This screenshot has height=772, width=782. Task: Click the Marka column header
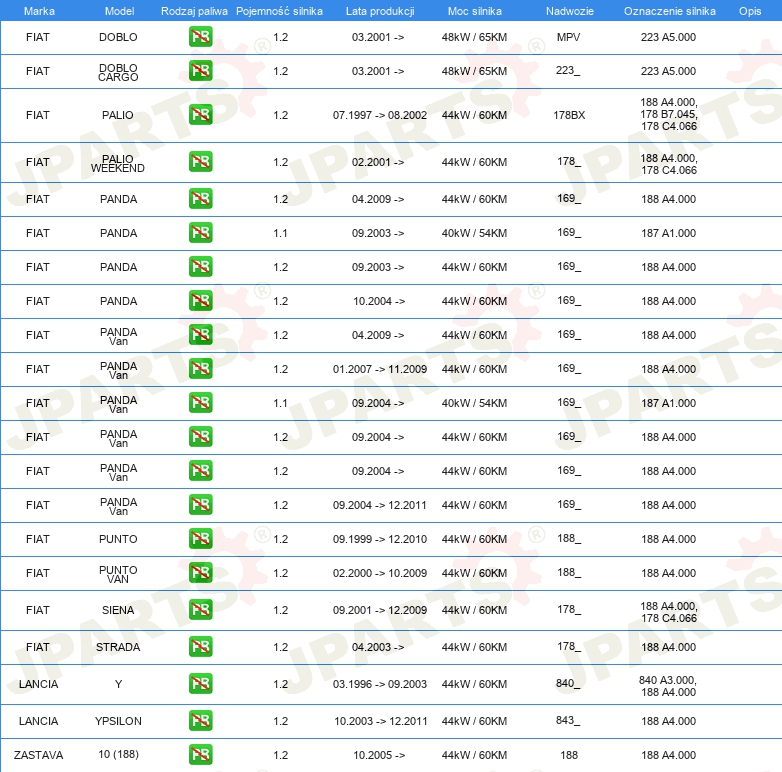pos(39,11)
